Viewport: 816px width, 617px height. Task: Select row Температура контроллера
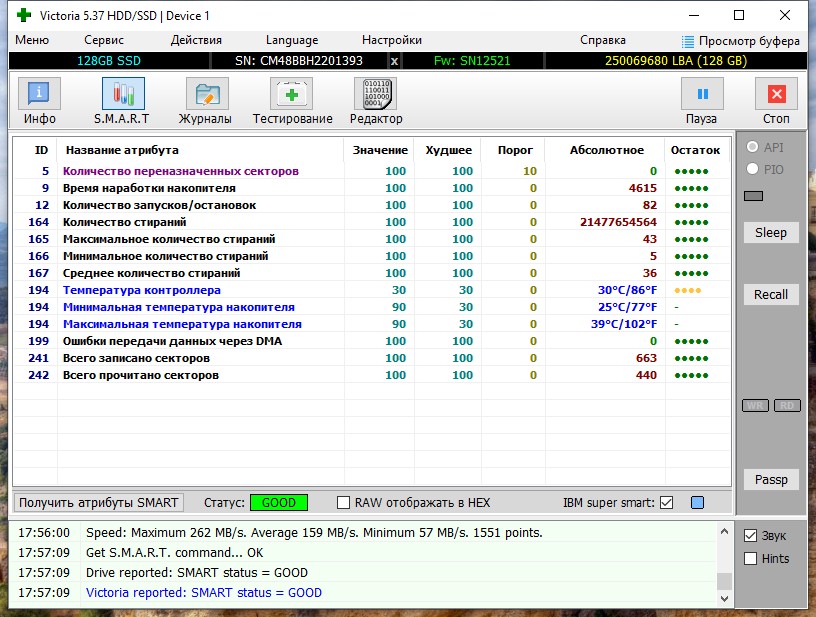pyautogui.click(x=372, y=290)
